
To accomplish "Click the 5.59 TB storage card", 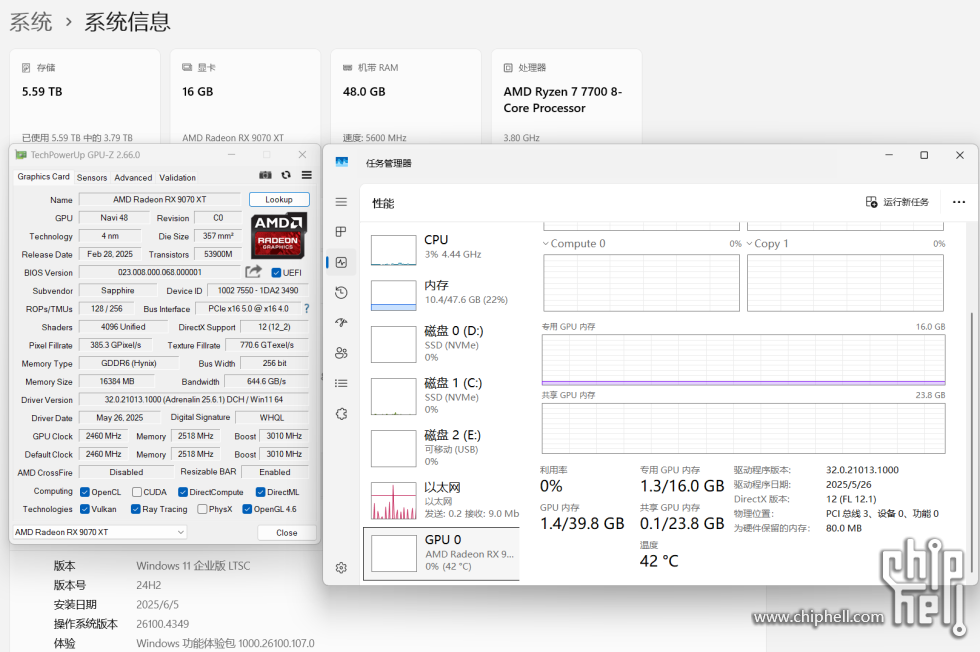I will [x=84, y=97].
